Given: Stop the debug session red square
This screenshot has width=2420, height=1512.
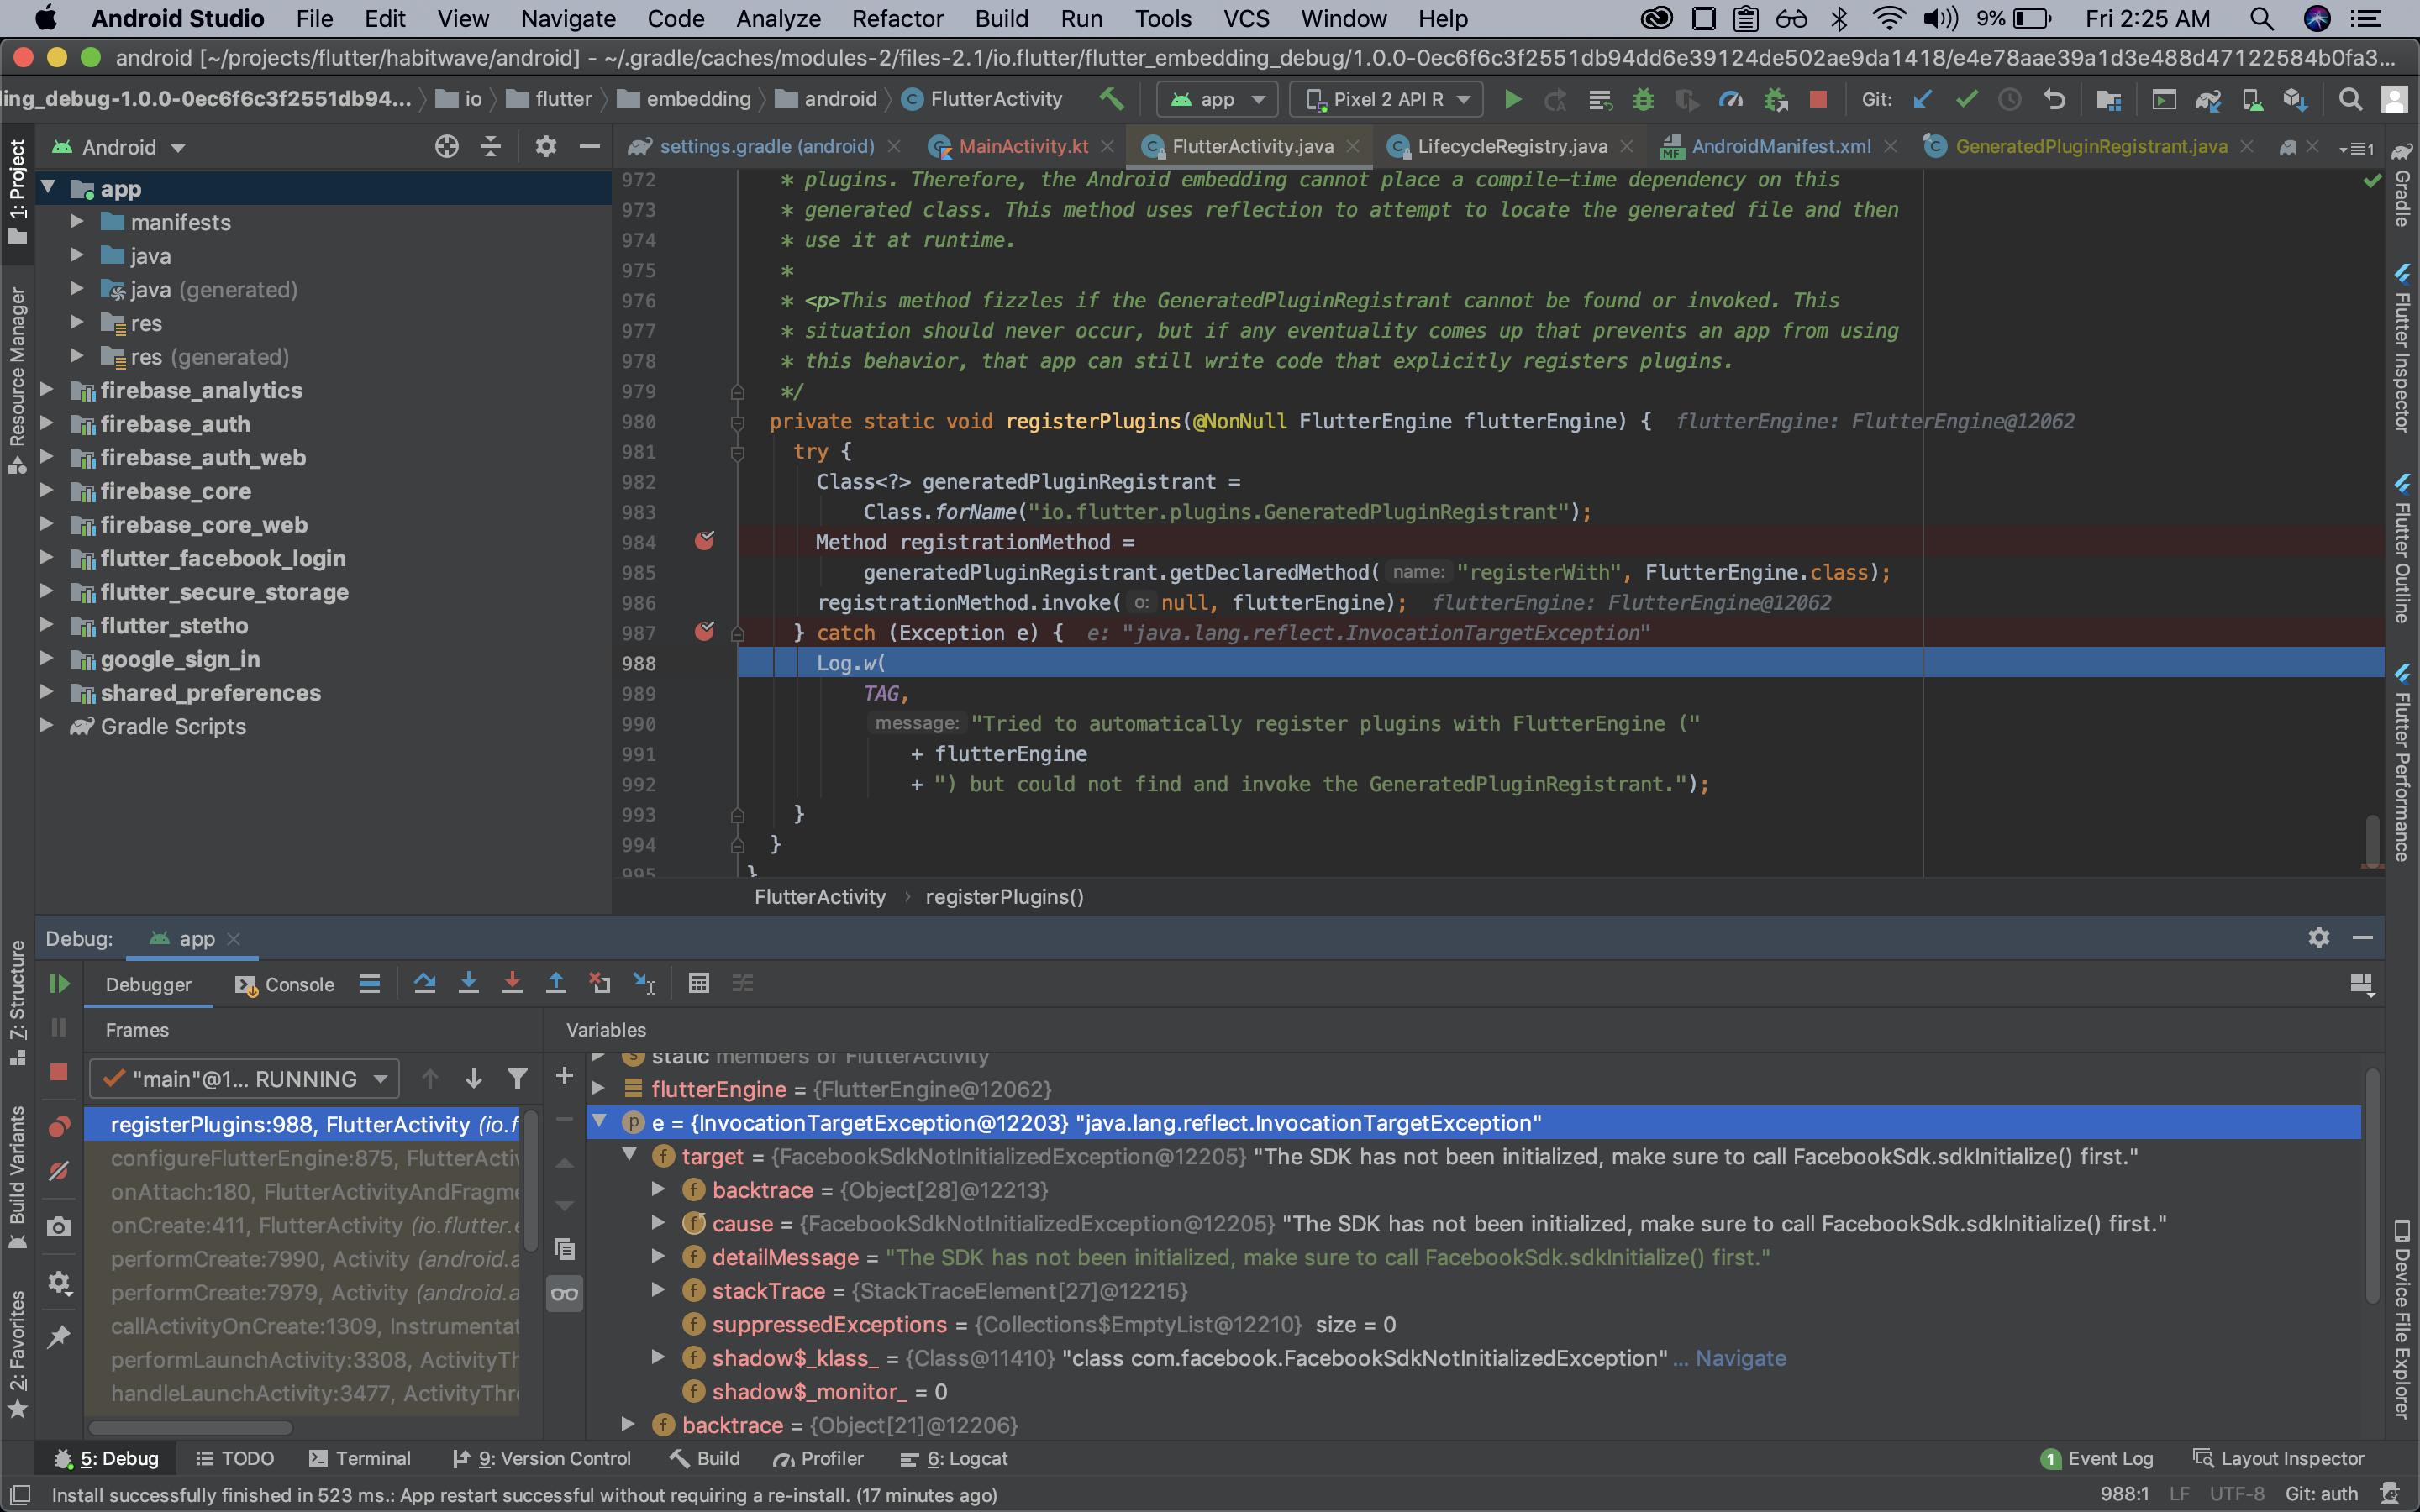Looking at the screenshot, I should click(59, 1071).
